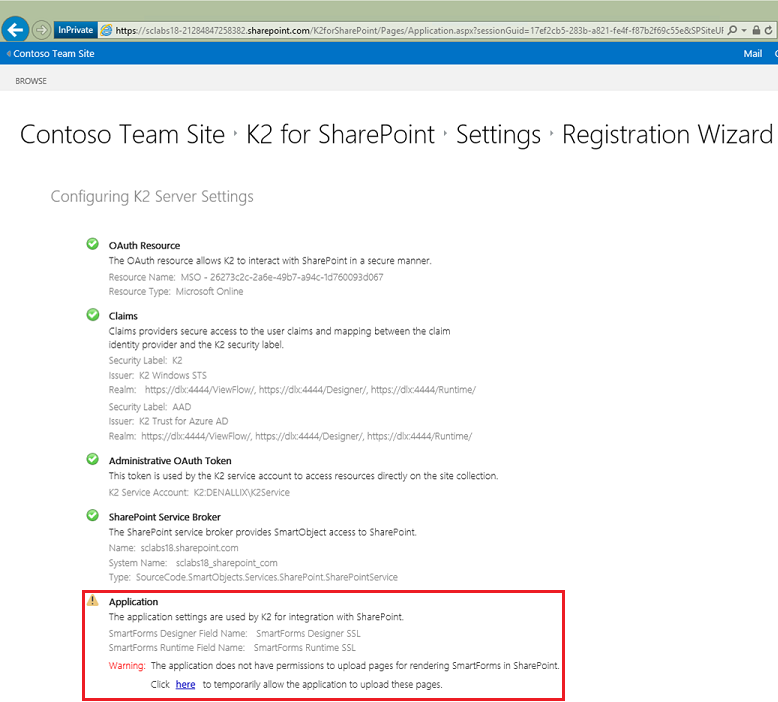Click 'Name: sclabs18.sharepoint.com' line
Screen dimensions: 778x702
[173, 548]
